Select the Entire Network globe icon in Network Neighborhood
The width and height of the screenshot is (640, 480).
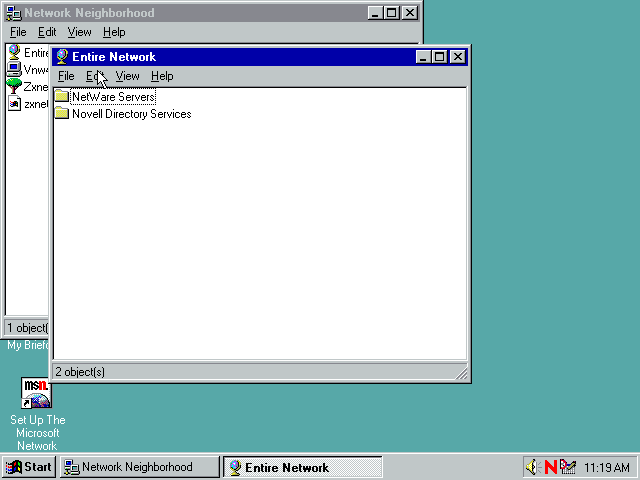14,52
